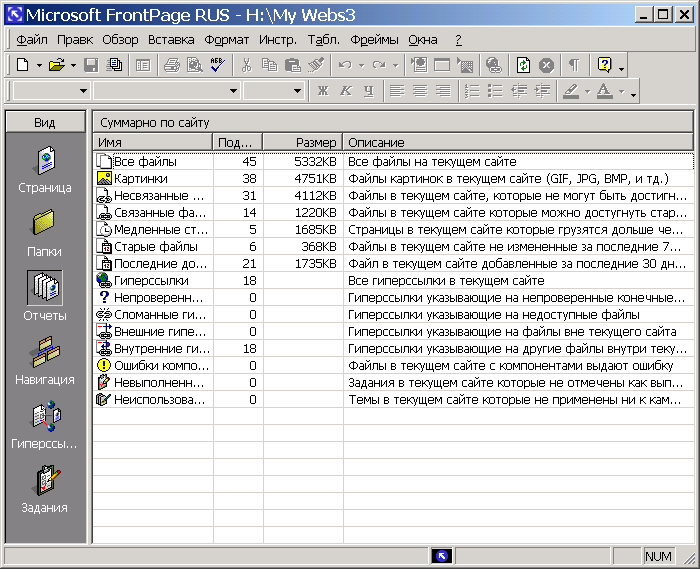Click the Cut scissors icon
The width and height of the screenshot is (700, 569).
coord(246,65)
